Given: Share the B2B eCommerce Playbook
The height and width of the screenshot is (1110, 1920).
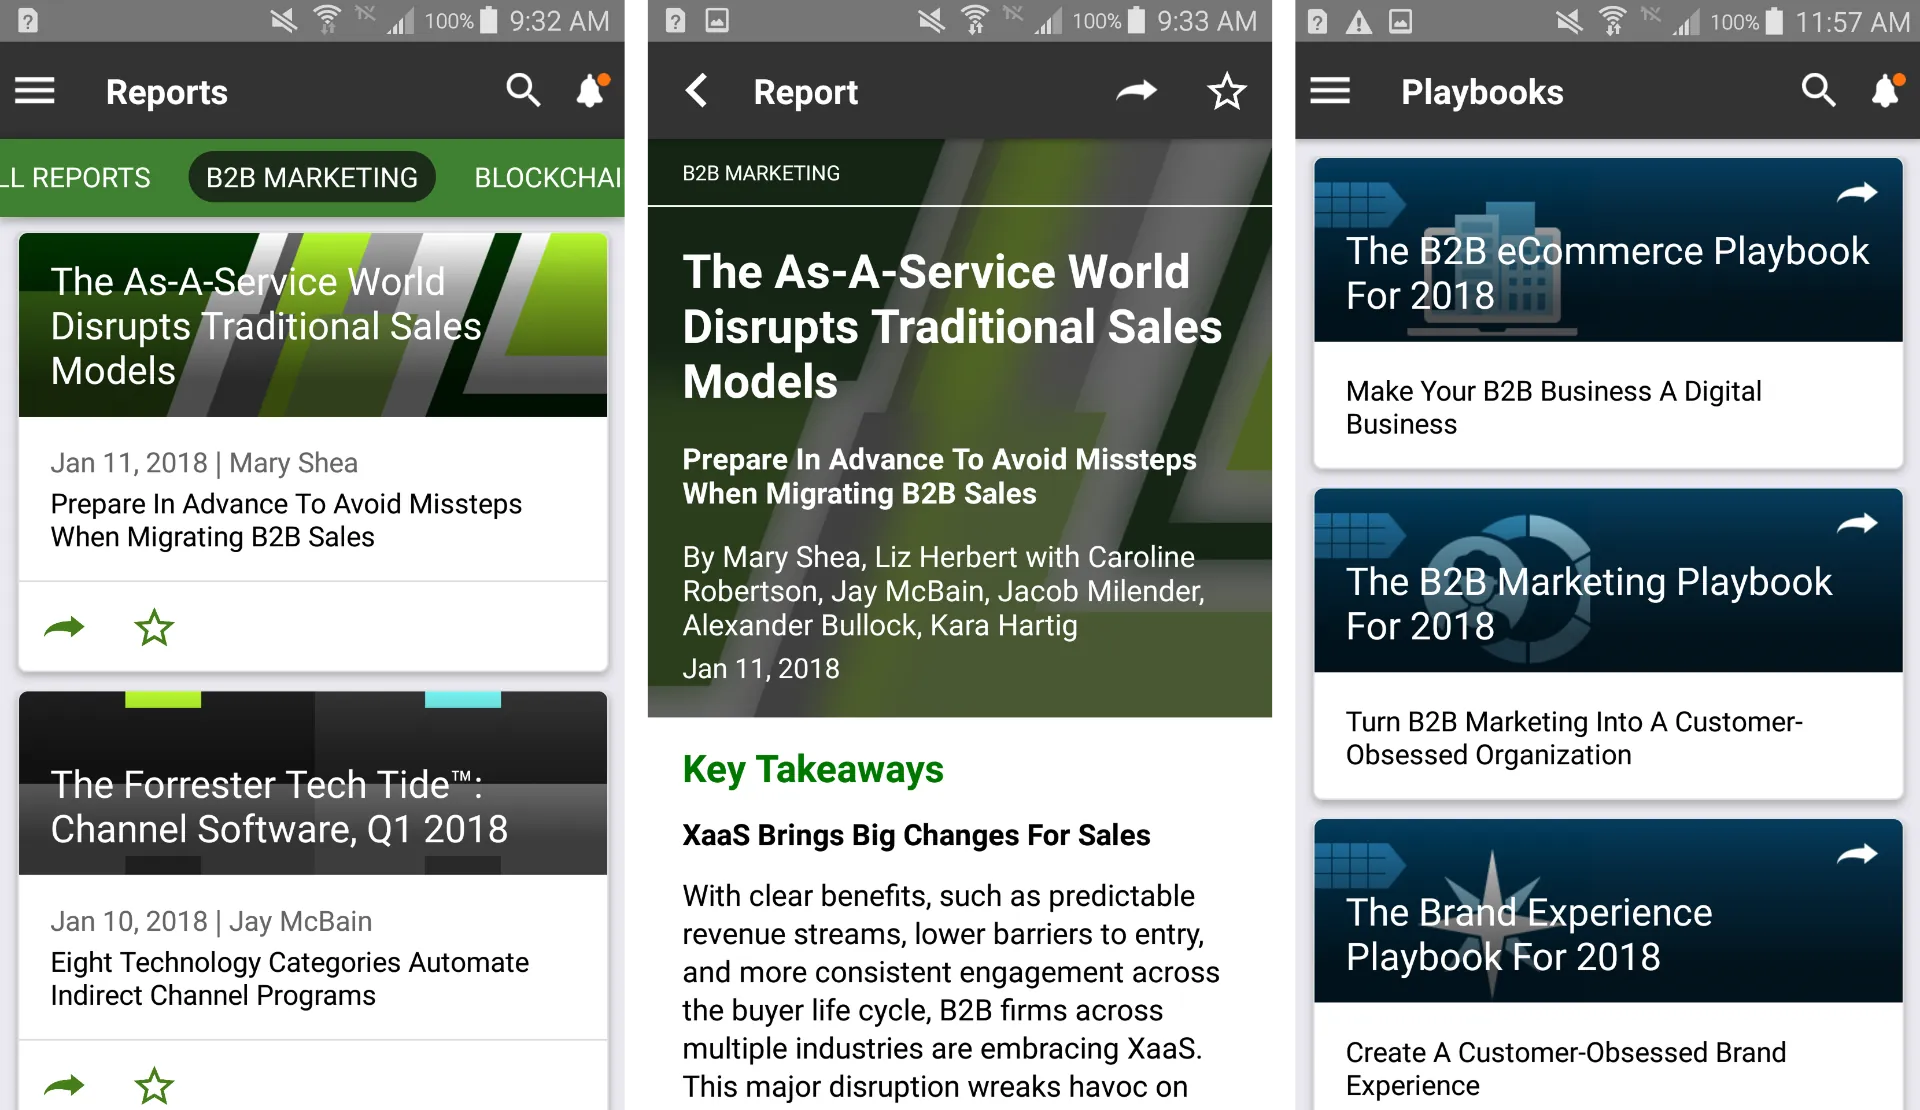Looking at the screenshot, I should tap(1857, 193).
